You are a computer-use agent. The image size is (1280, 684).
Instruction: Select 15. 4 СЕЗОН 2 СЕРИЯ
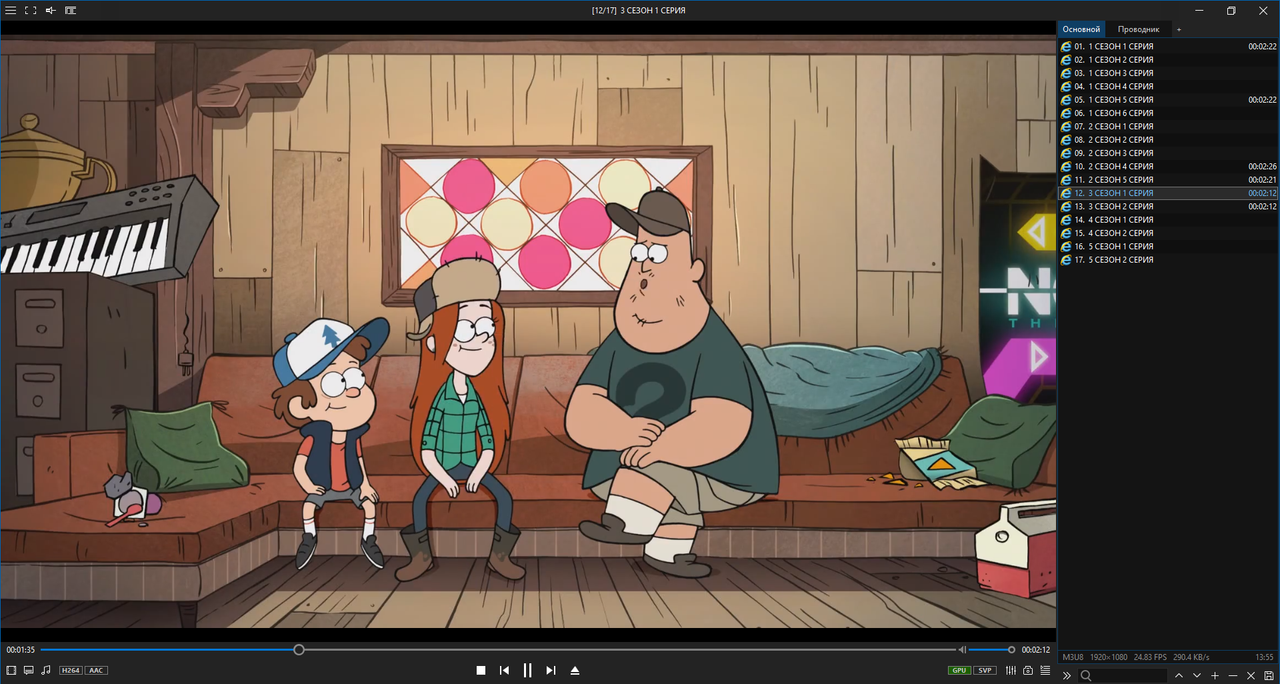pyautogui.click(x=1168, y=233)
